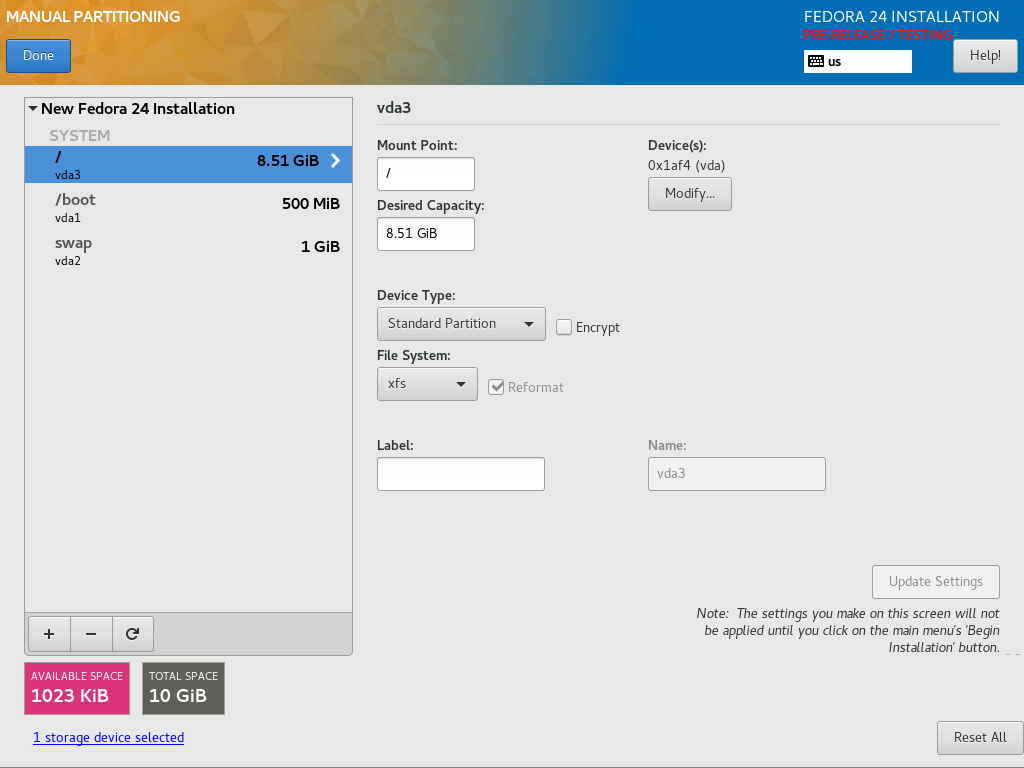
Task: Click the Update Settings button
Action: 935,582
